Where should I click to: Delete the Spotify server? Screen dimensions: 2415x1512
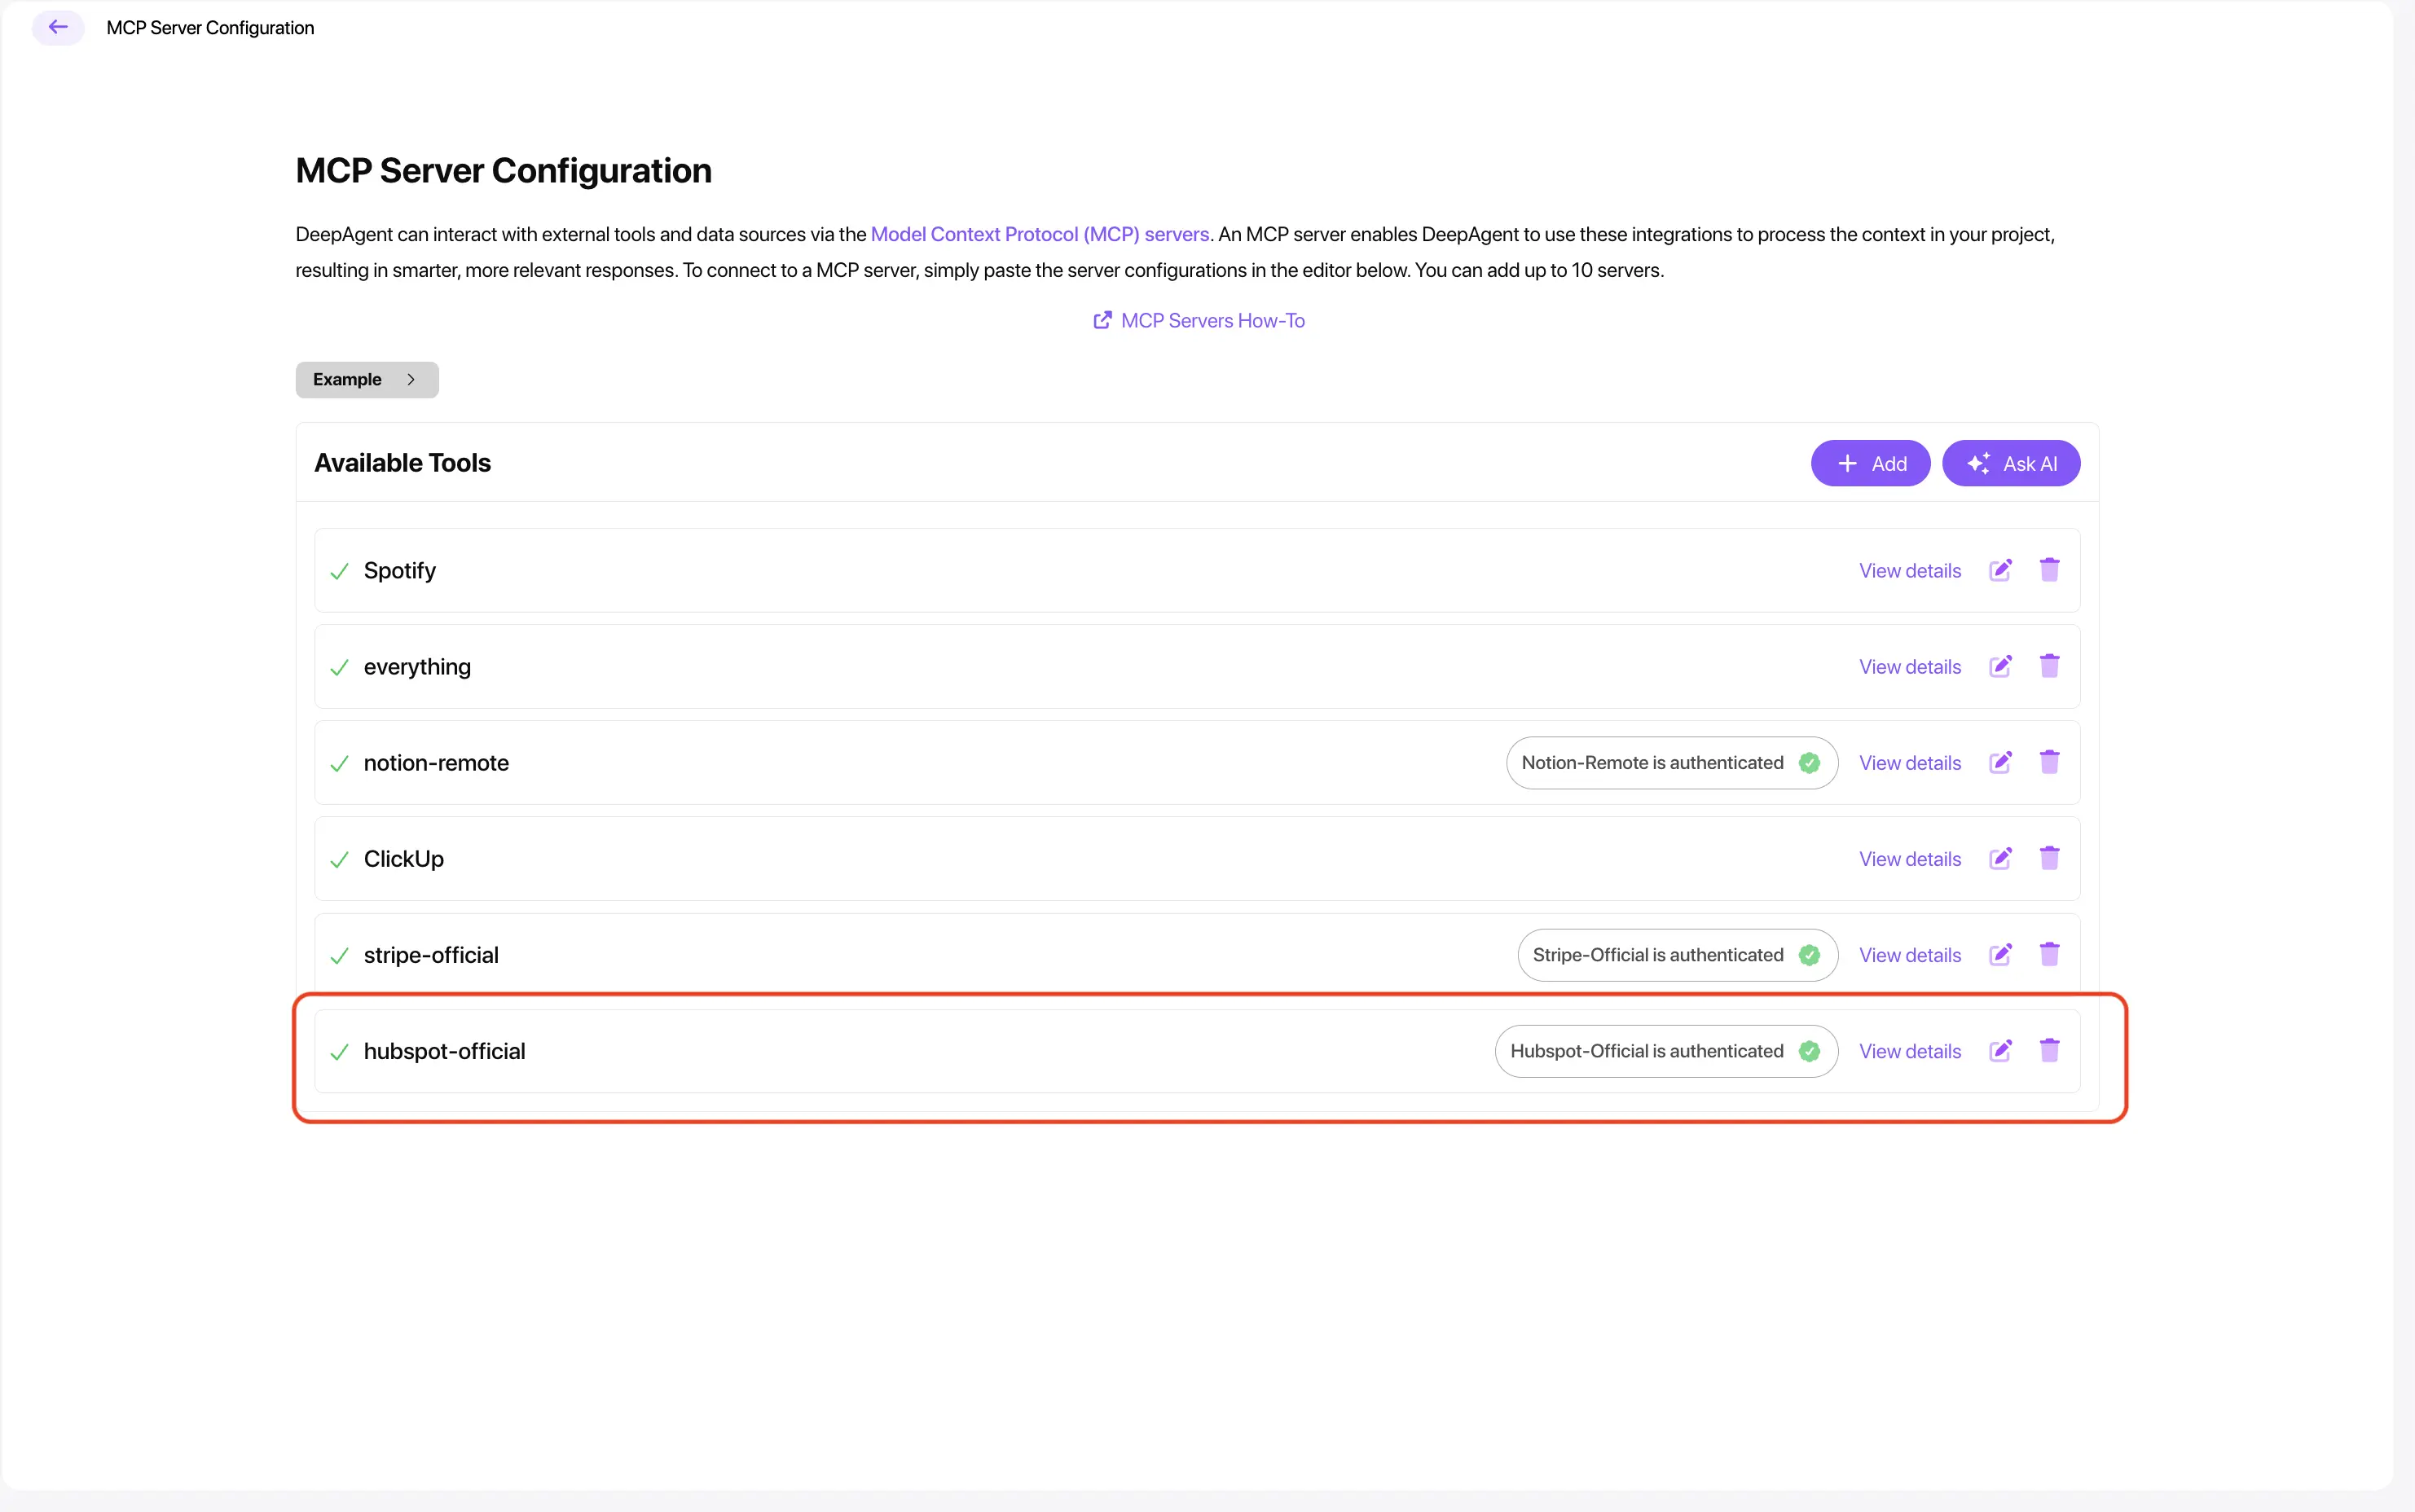click(2049, 570)
